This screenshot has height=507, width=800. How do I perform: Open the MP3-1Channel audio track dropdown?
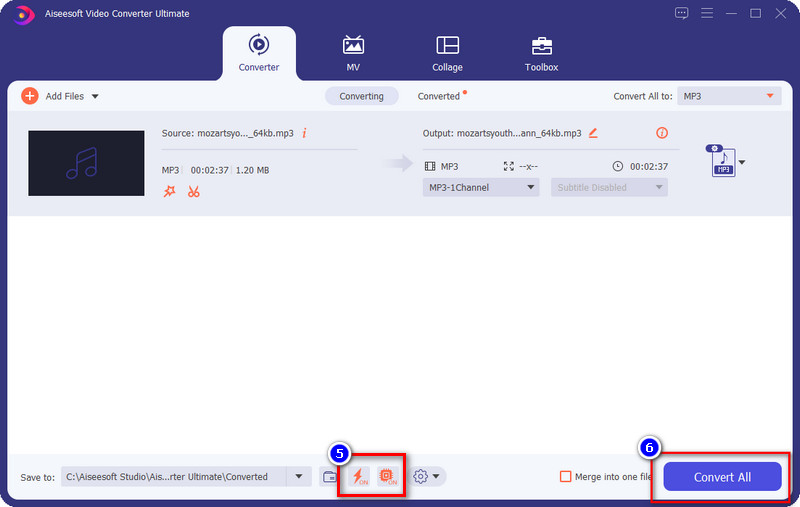click(x=481, y=187)
